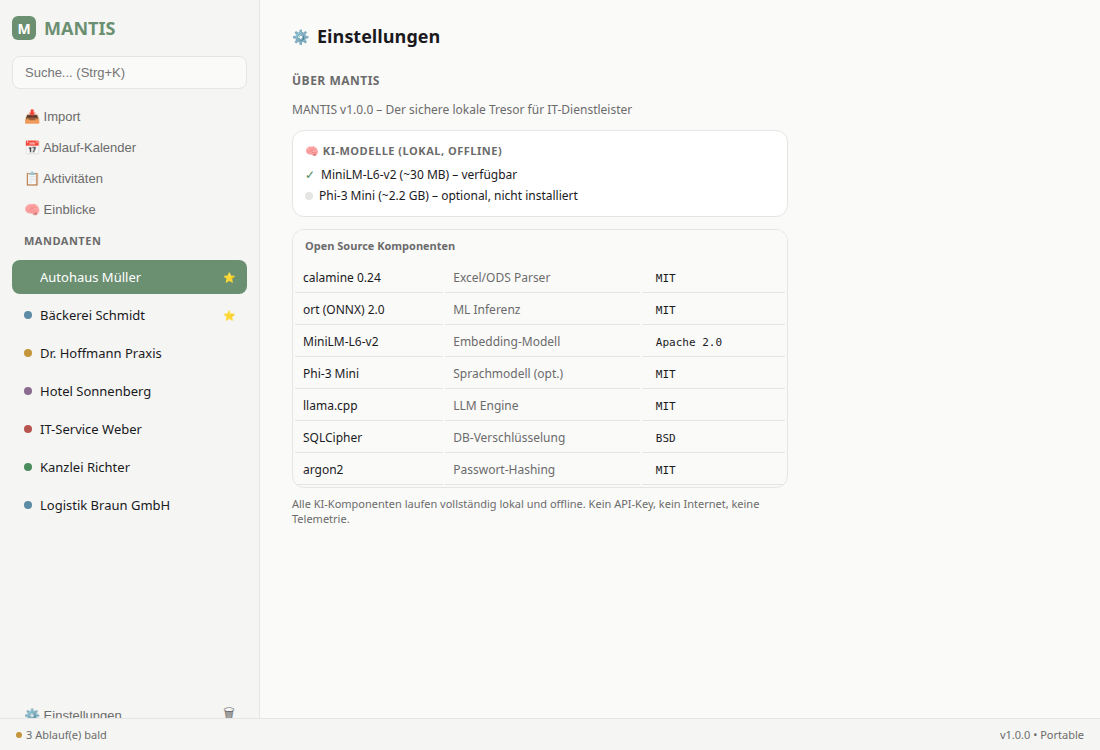Open Logistik Braun GmbH client
Image resolution: width=1100 pixels, height=750 pixels.
[x=104, y=506]
